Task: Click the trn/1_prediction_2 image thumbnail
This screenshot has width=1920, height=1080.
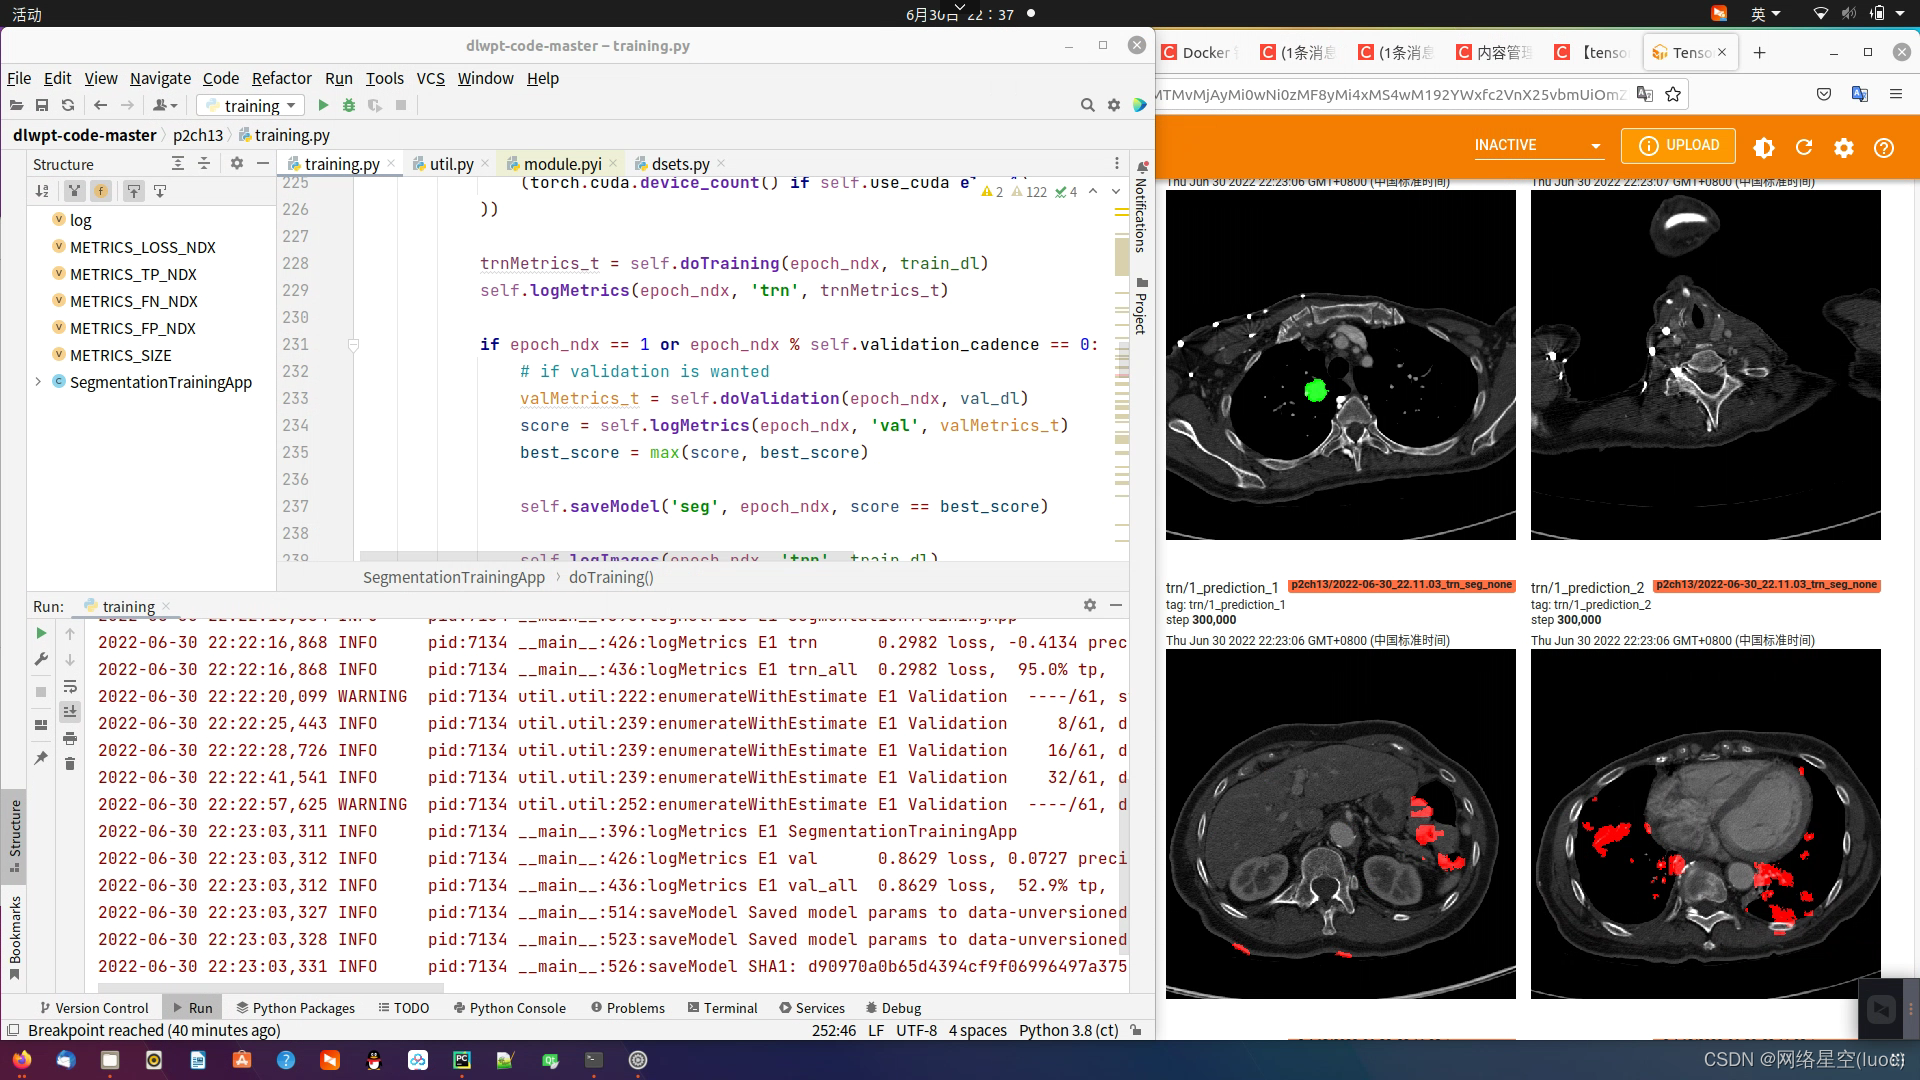Action: pyautogui.click(x=1705, y=823)
